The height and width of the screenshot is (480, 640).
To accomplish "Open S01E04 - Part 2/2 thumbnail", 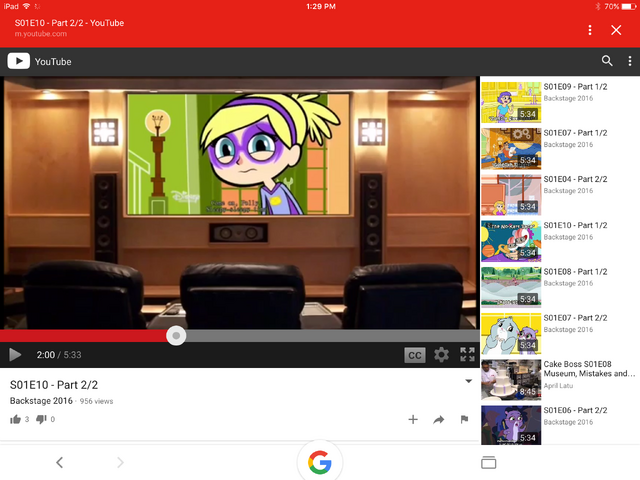I will tap(511, 195).
